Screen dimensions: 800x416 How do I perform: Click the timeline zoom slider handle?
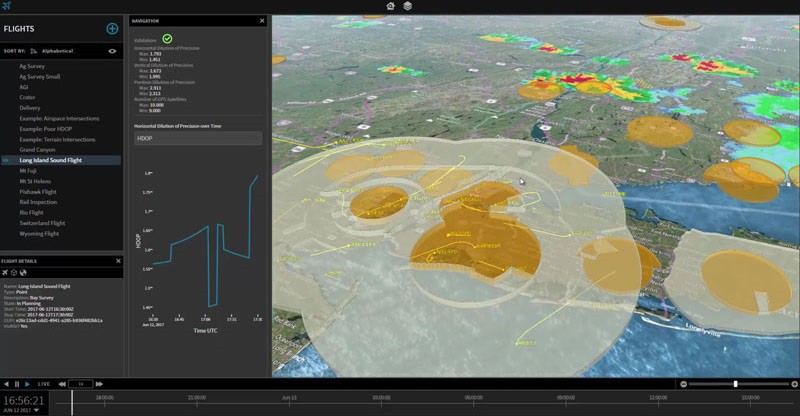pos(736,384)
